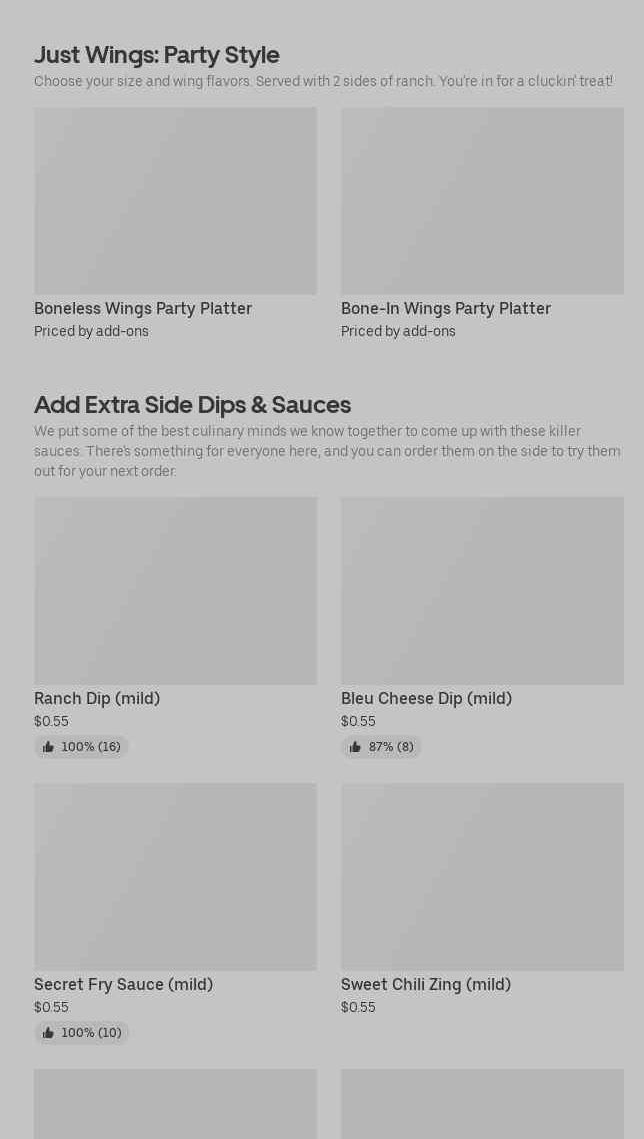
Task: Click the 100% (10) rating badge
Action: [81, 1033]
